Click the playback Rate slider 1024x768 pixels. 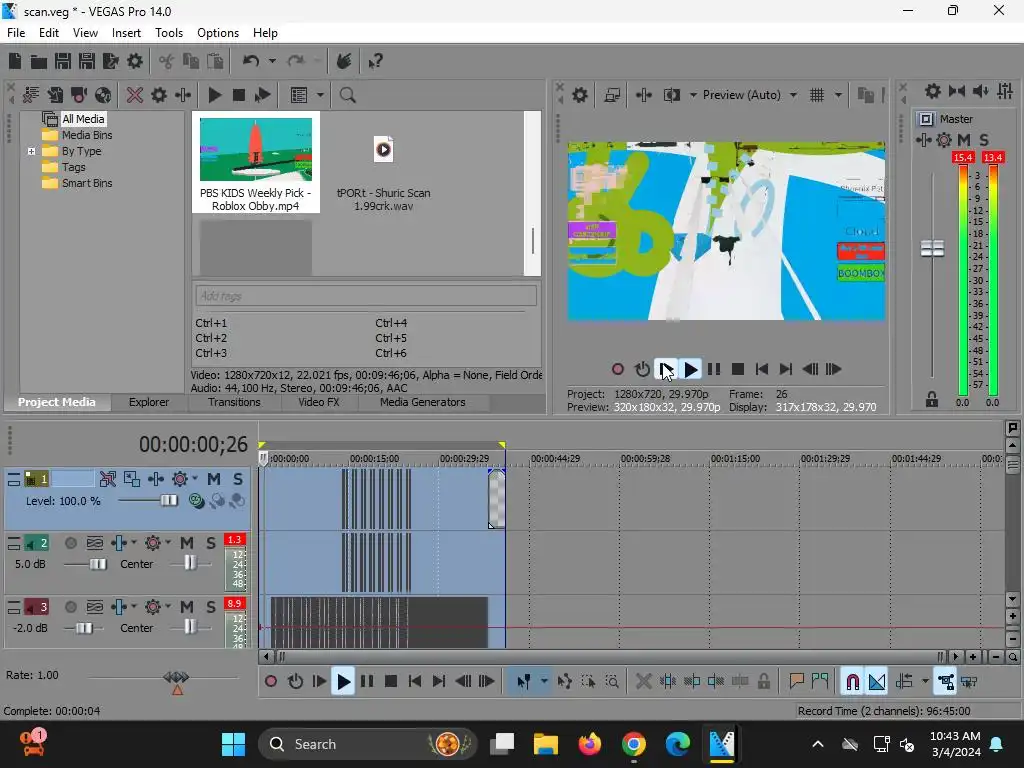[x=176, y=678]
